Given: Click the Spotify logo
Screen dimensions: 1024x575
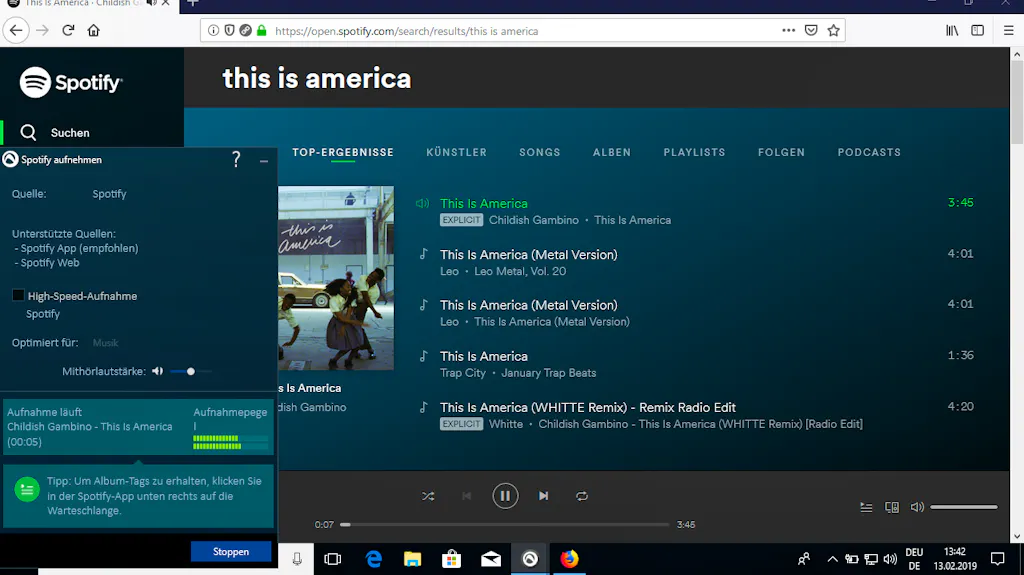Looking at the screenshot, I should [71, 82].
